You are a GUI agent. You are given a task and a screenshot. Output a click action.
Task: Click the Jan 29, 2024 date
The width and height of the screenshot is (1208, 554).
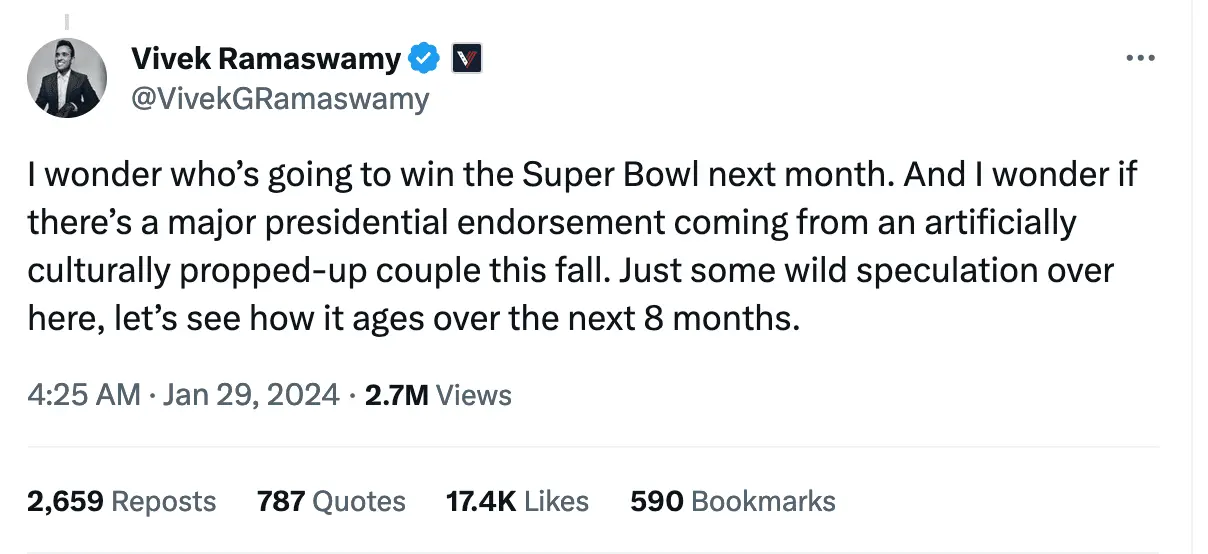[250, 395]
